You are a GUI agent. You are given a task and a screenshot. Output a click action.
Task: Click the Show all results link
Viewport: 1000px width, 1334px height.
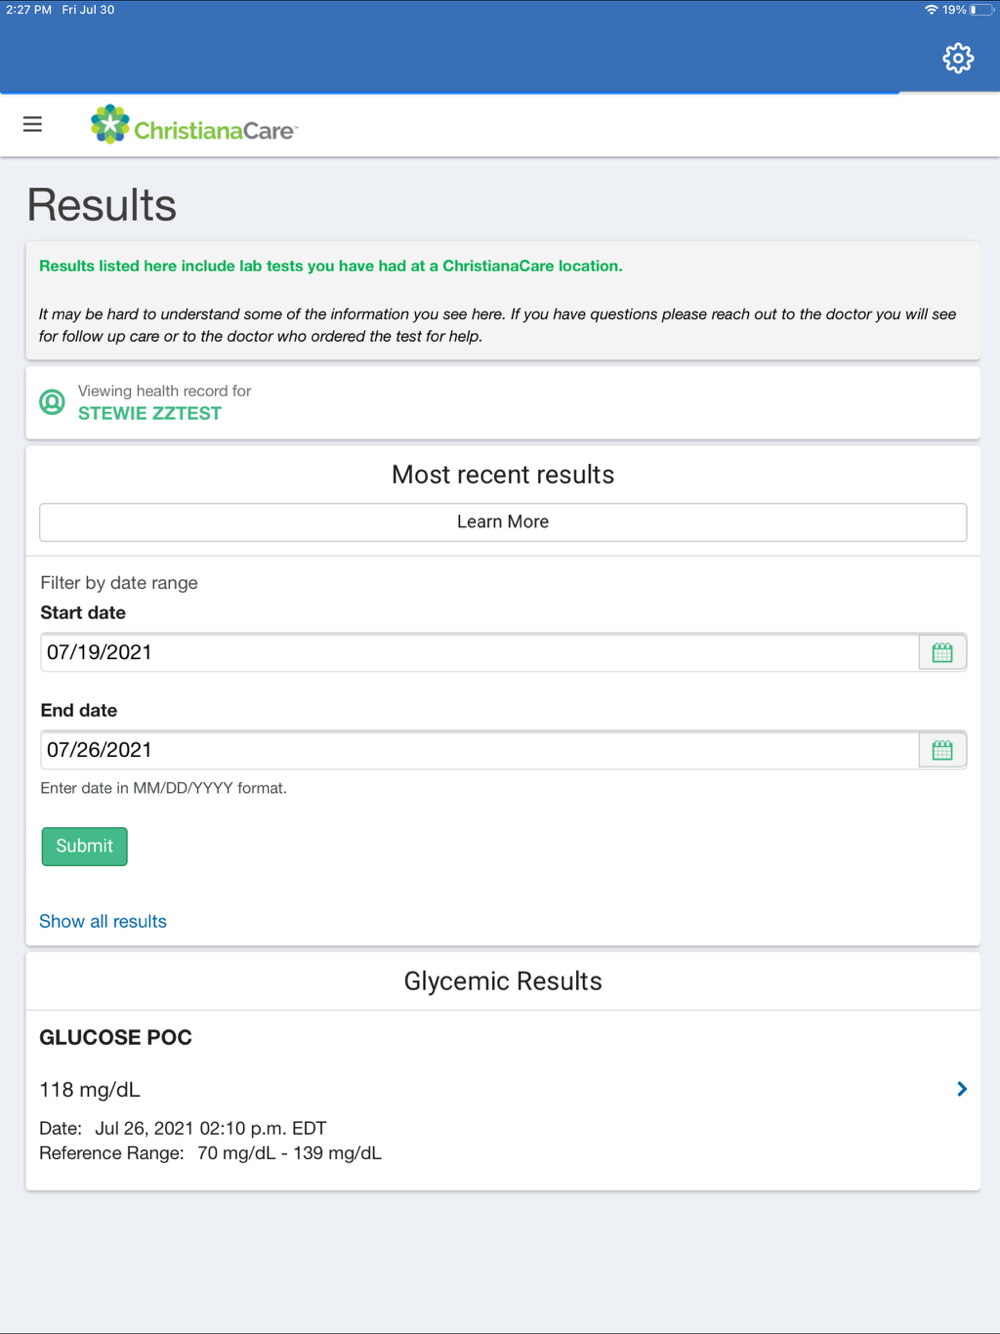pos(103,921)
